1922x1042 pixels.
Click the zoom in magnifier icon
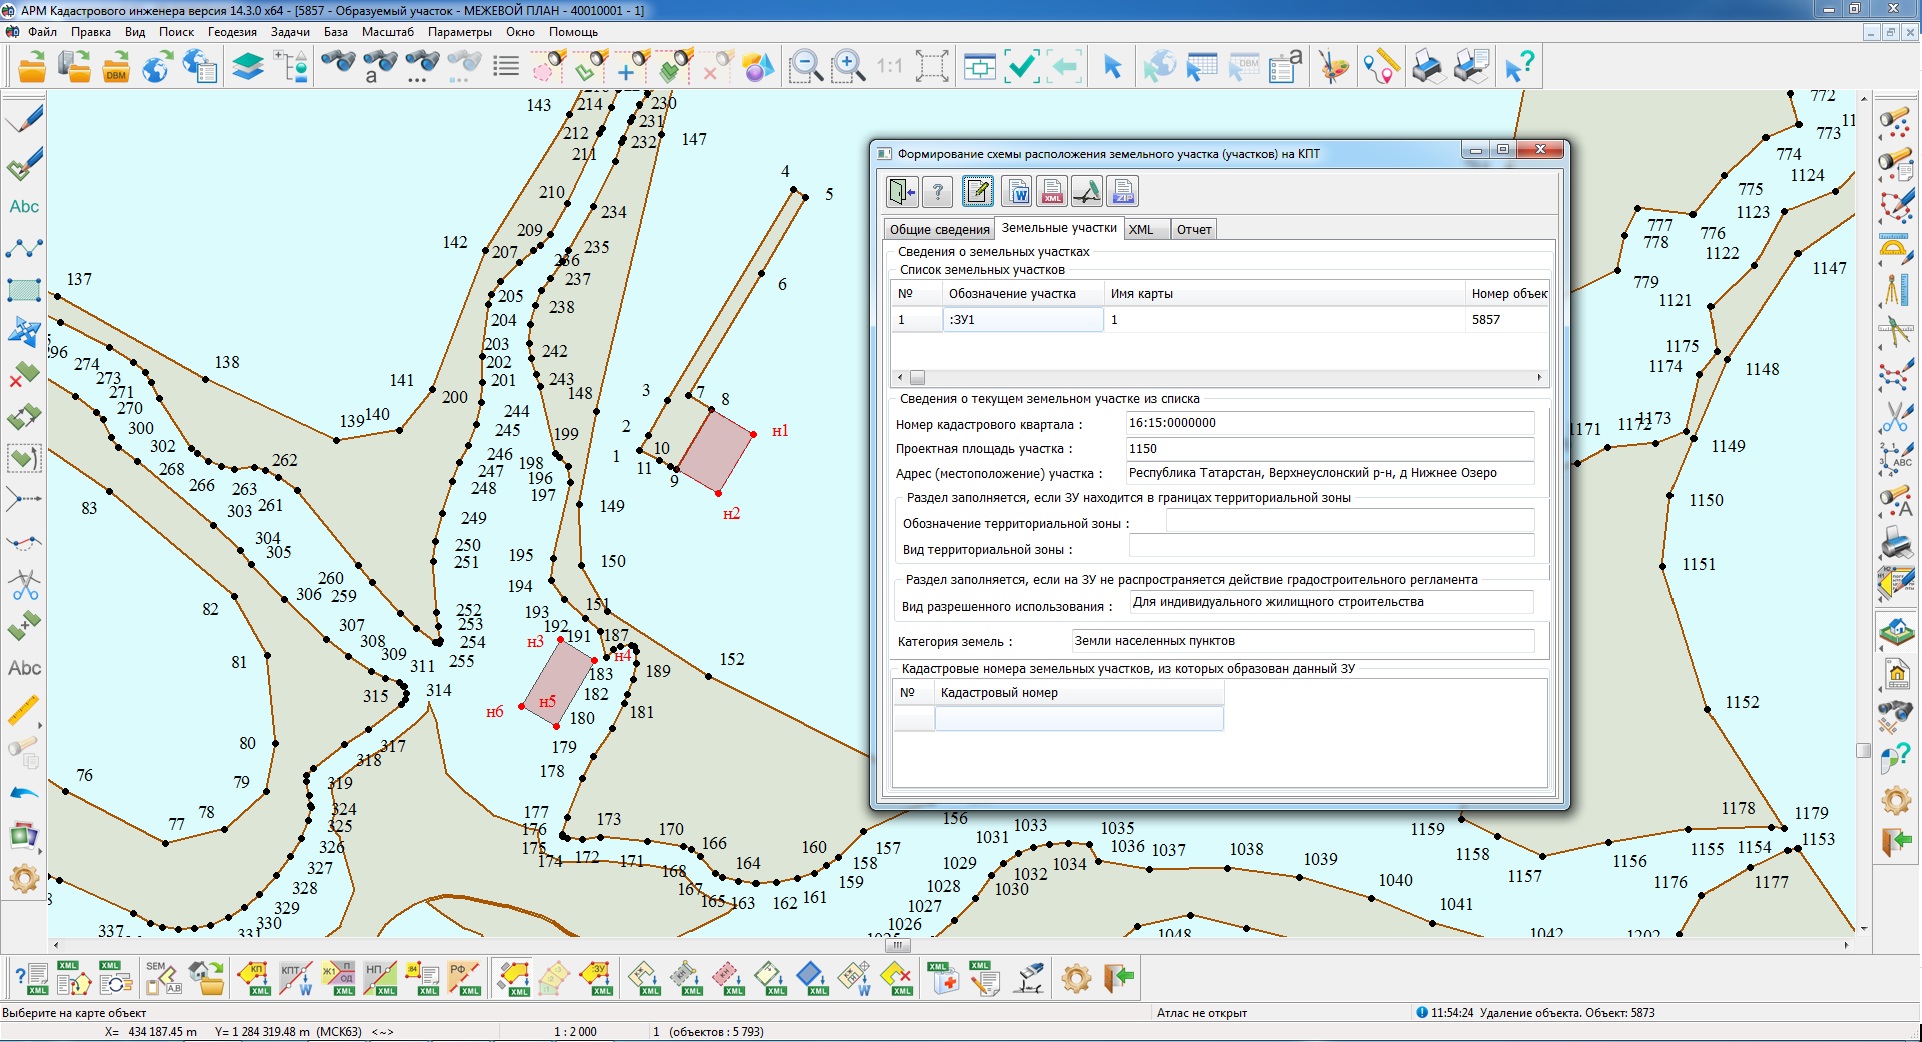[849, 68]
